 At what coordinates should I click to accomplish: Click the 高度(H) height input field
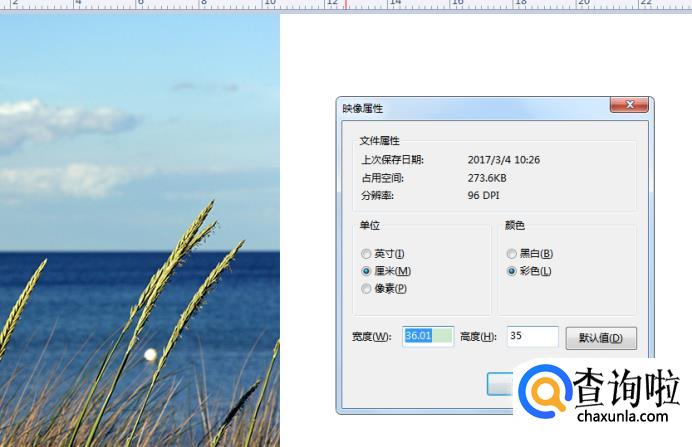533,336
